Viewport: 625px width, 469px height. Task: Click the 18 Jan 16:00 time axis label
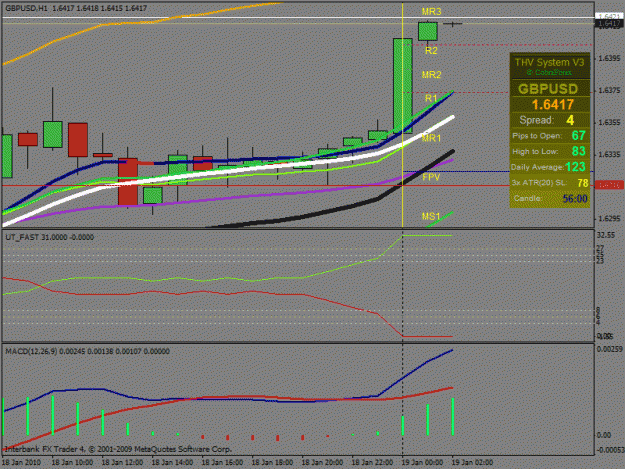coord(222,463)
